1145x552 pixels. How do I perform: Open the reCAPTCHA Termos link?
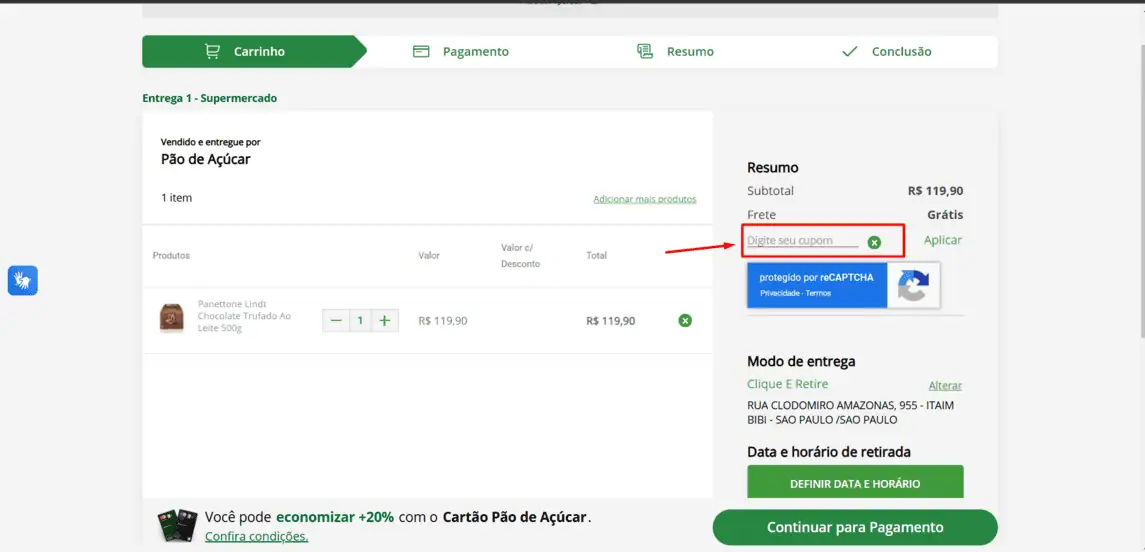819,293
